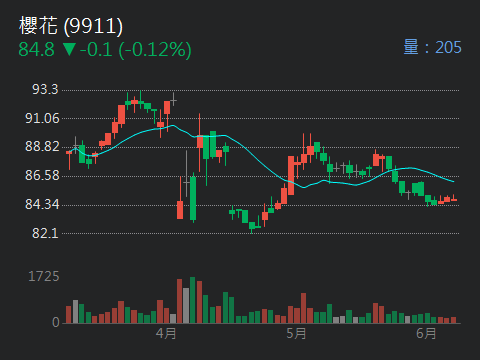Image resolution: width=480 pixels, height=360 pixels.
Task: Click the volume label 量：205
Action: (x=432, y=47)
